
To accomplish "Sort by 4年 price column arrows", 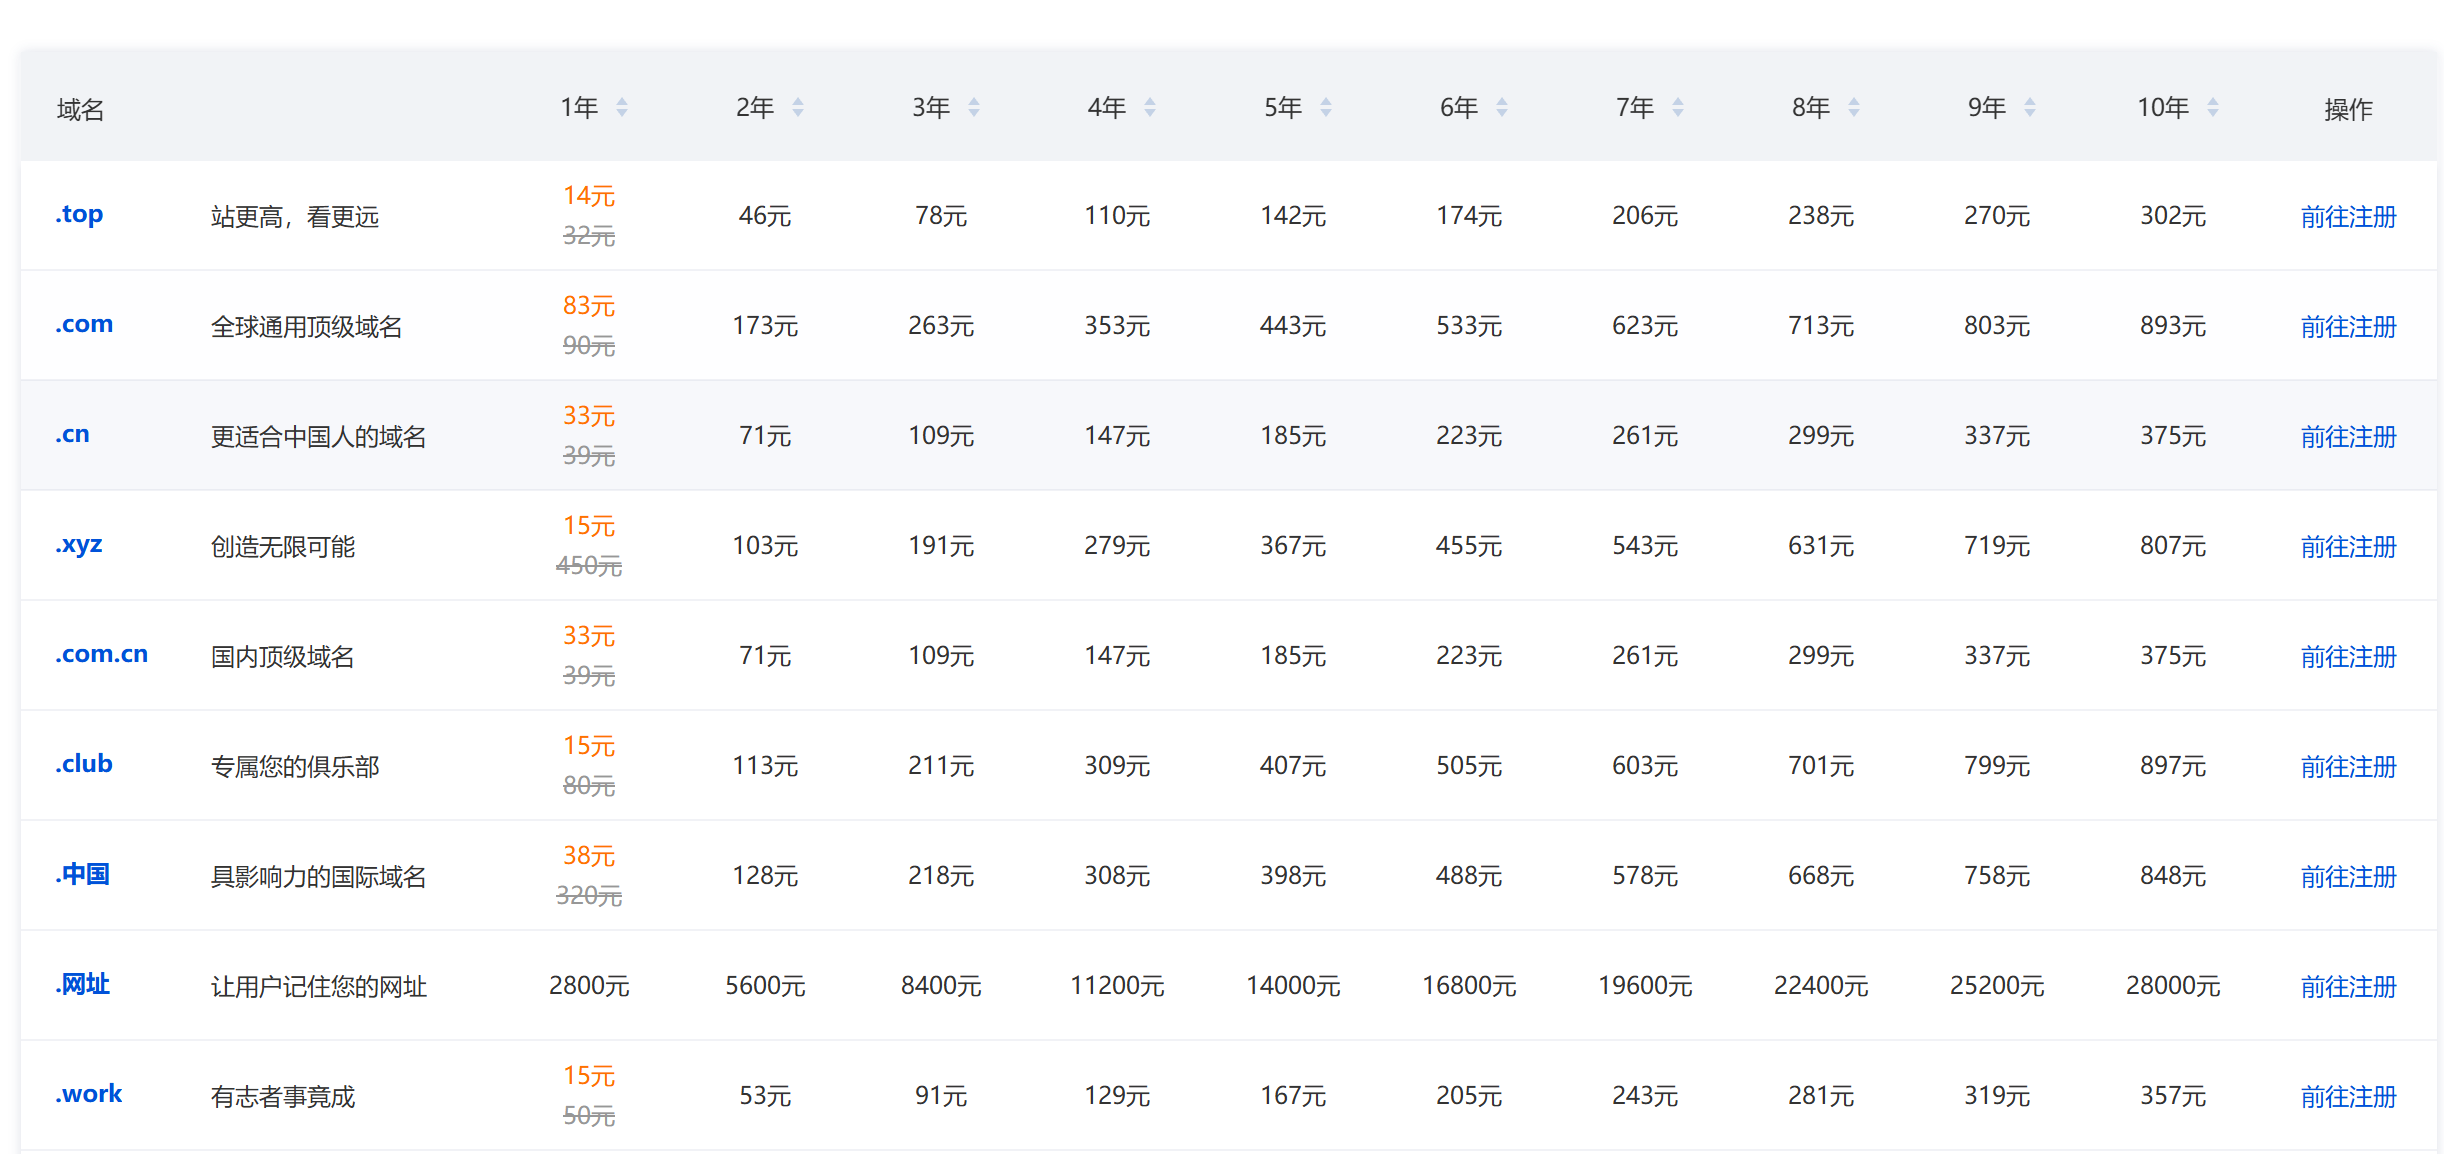I will 1150,107.
